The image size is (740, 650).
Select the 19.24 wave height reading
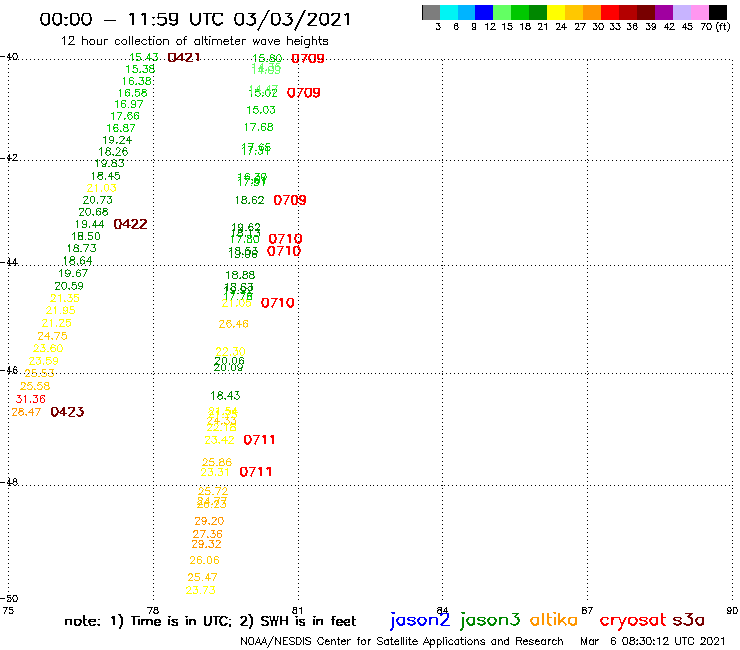click(x=117, y=140)
